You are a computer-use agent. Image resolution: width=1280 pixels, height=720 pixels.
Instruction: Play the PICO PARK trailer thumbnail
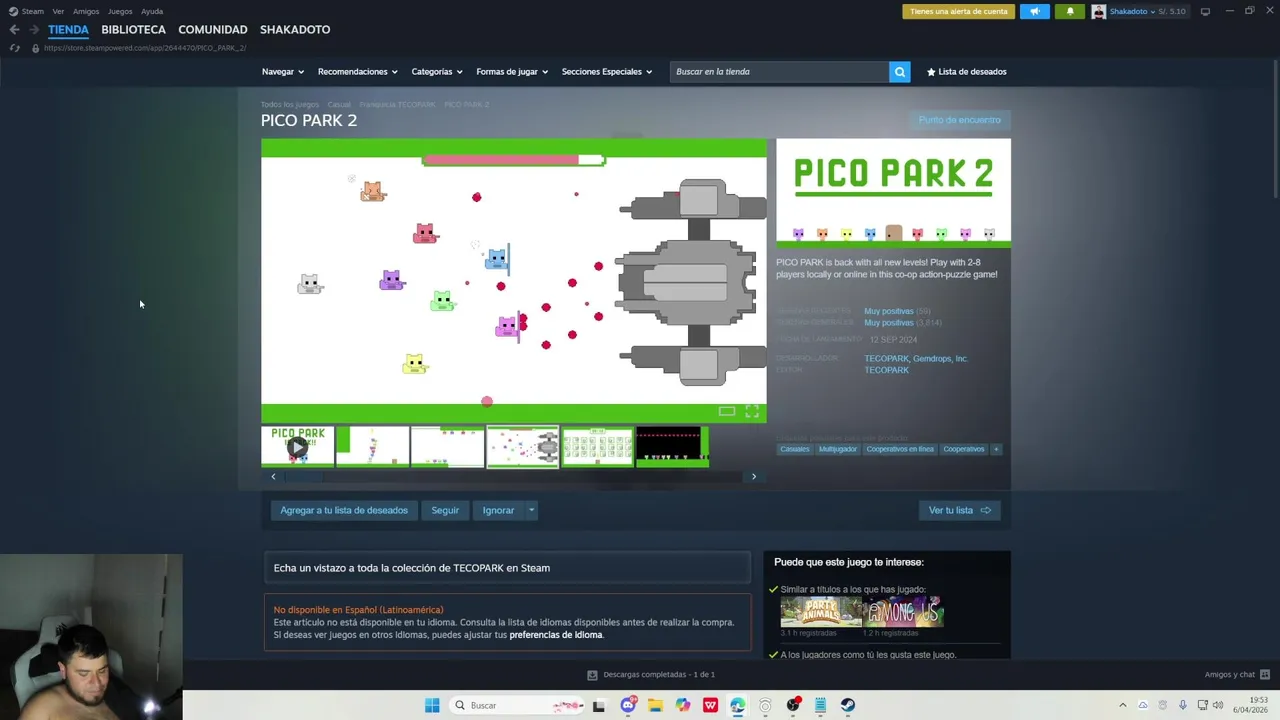(x=298, y=447)
